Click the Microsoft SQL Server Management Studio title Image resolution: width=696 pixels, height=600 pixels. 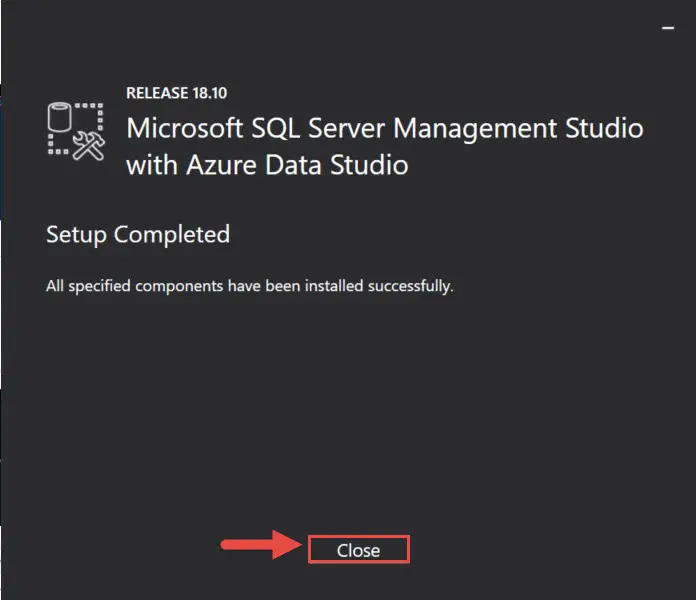tap(385, 128)
